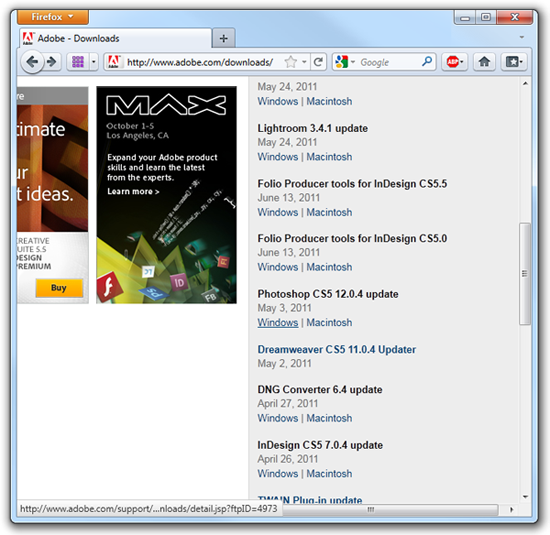Viewport: 550px width, 535px height.
Task: Click Windows link for Folio Producer tools CS5.0
Action: (277, 267)
